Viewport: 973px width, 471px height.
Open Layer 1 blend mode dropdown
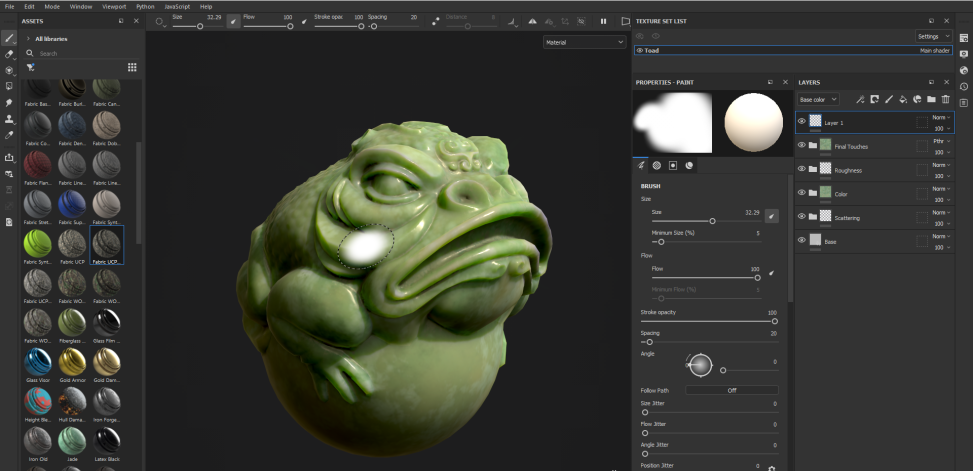(x=941, y=117)
